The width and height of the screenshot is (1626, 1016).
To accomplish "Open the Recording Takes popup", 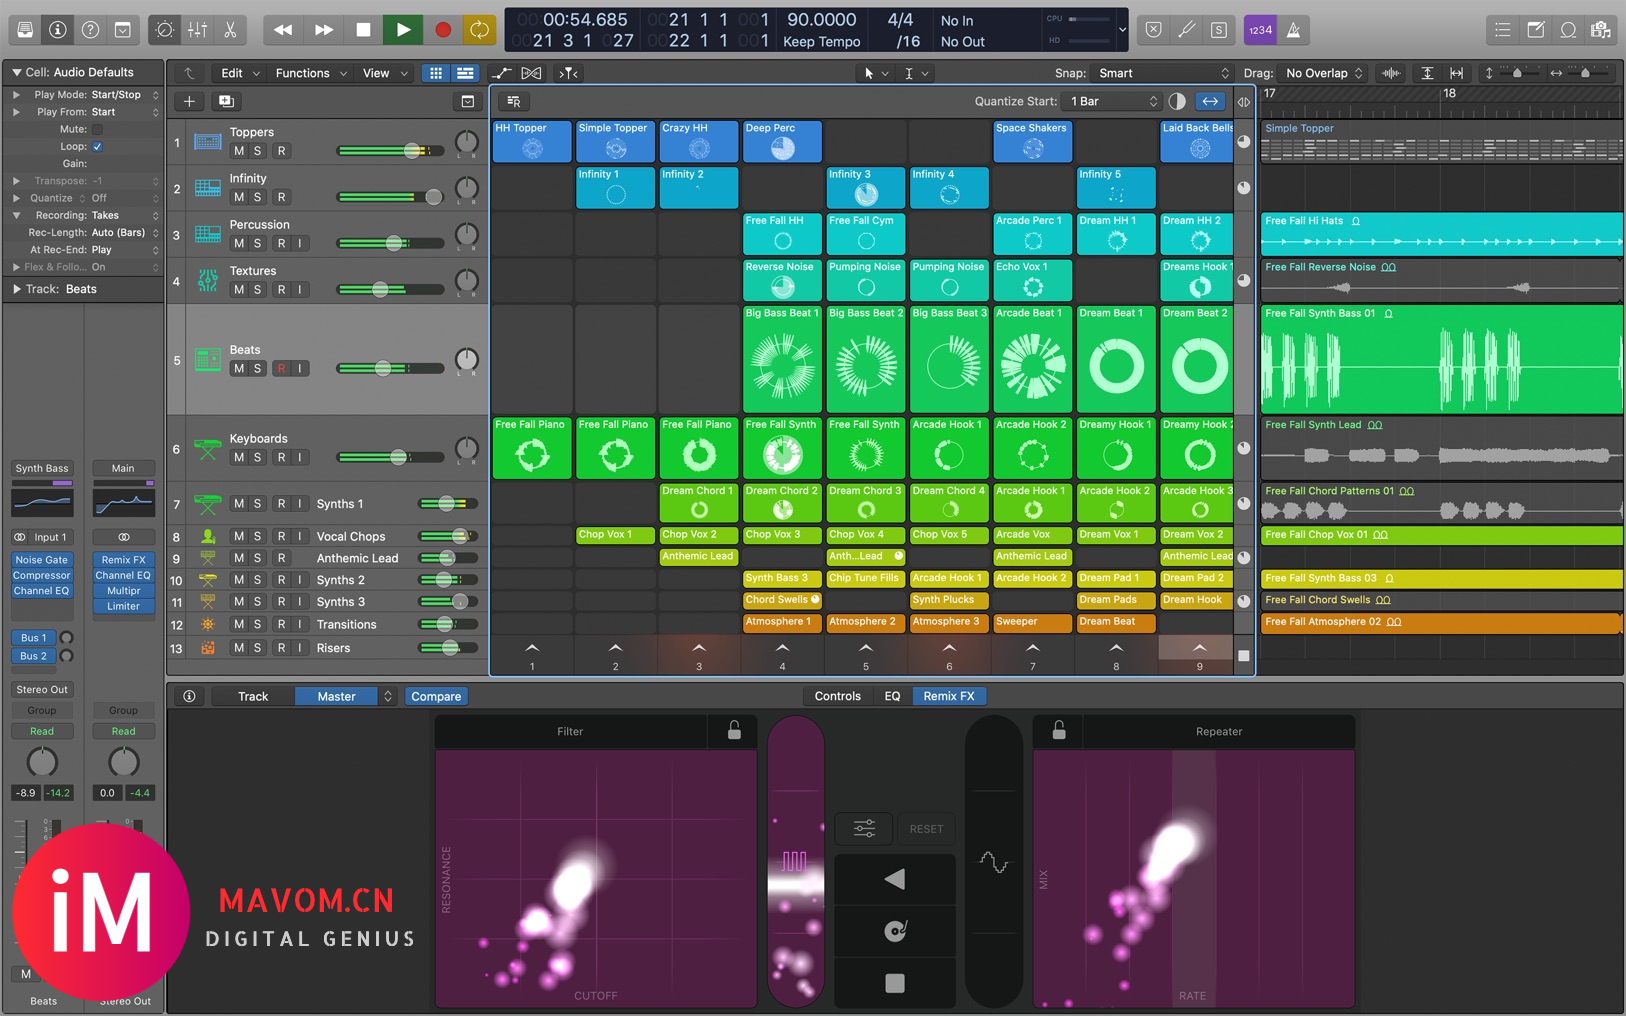I will pos(124,215).
